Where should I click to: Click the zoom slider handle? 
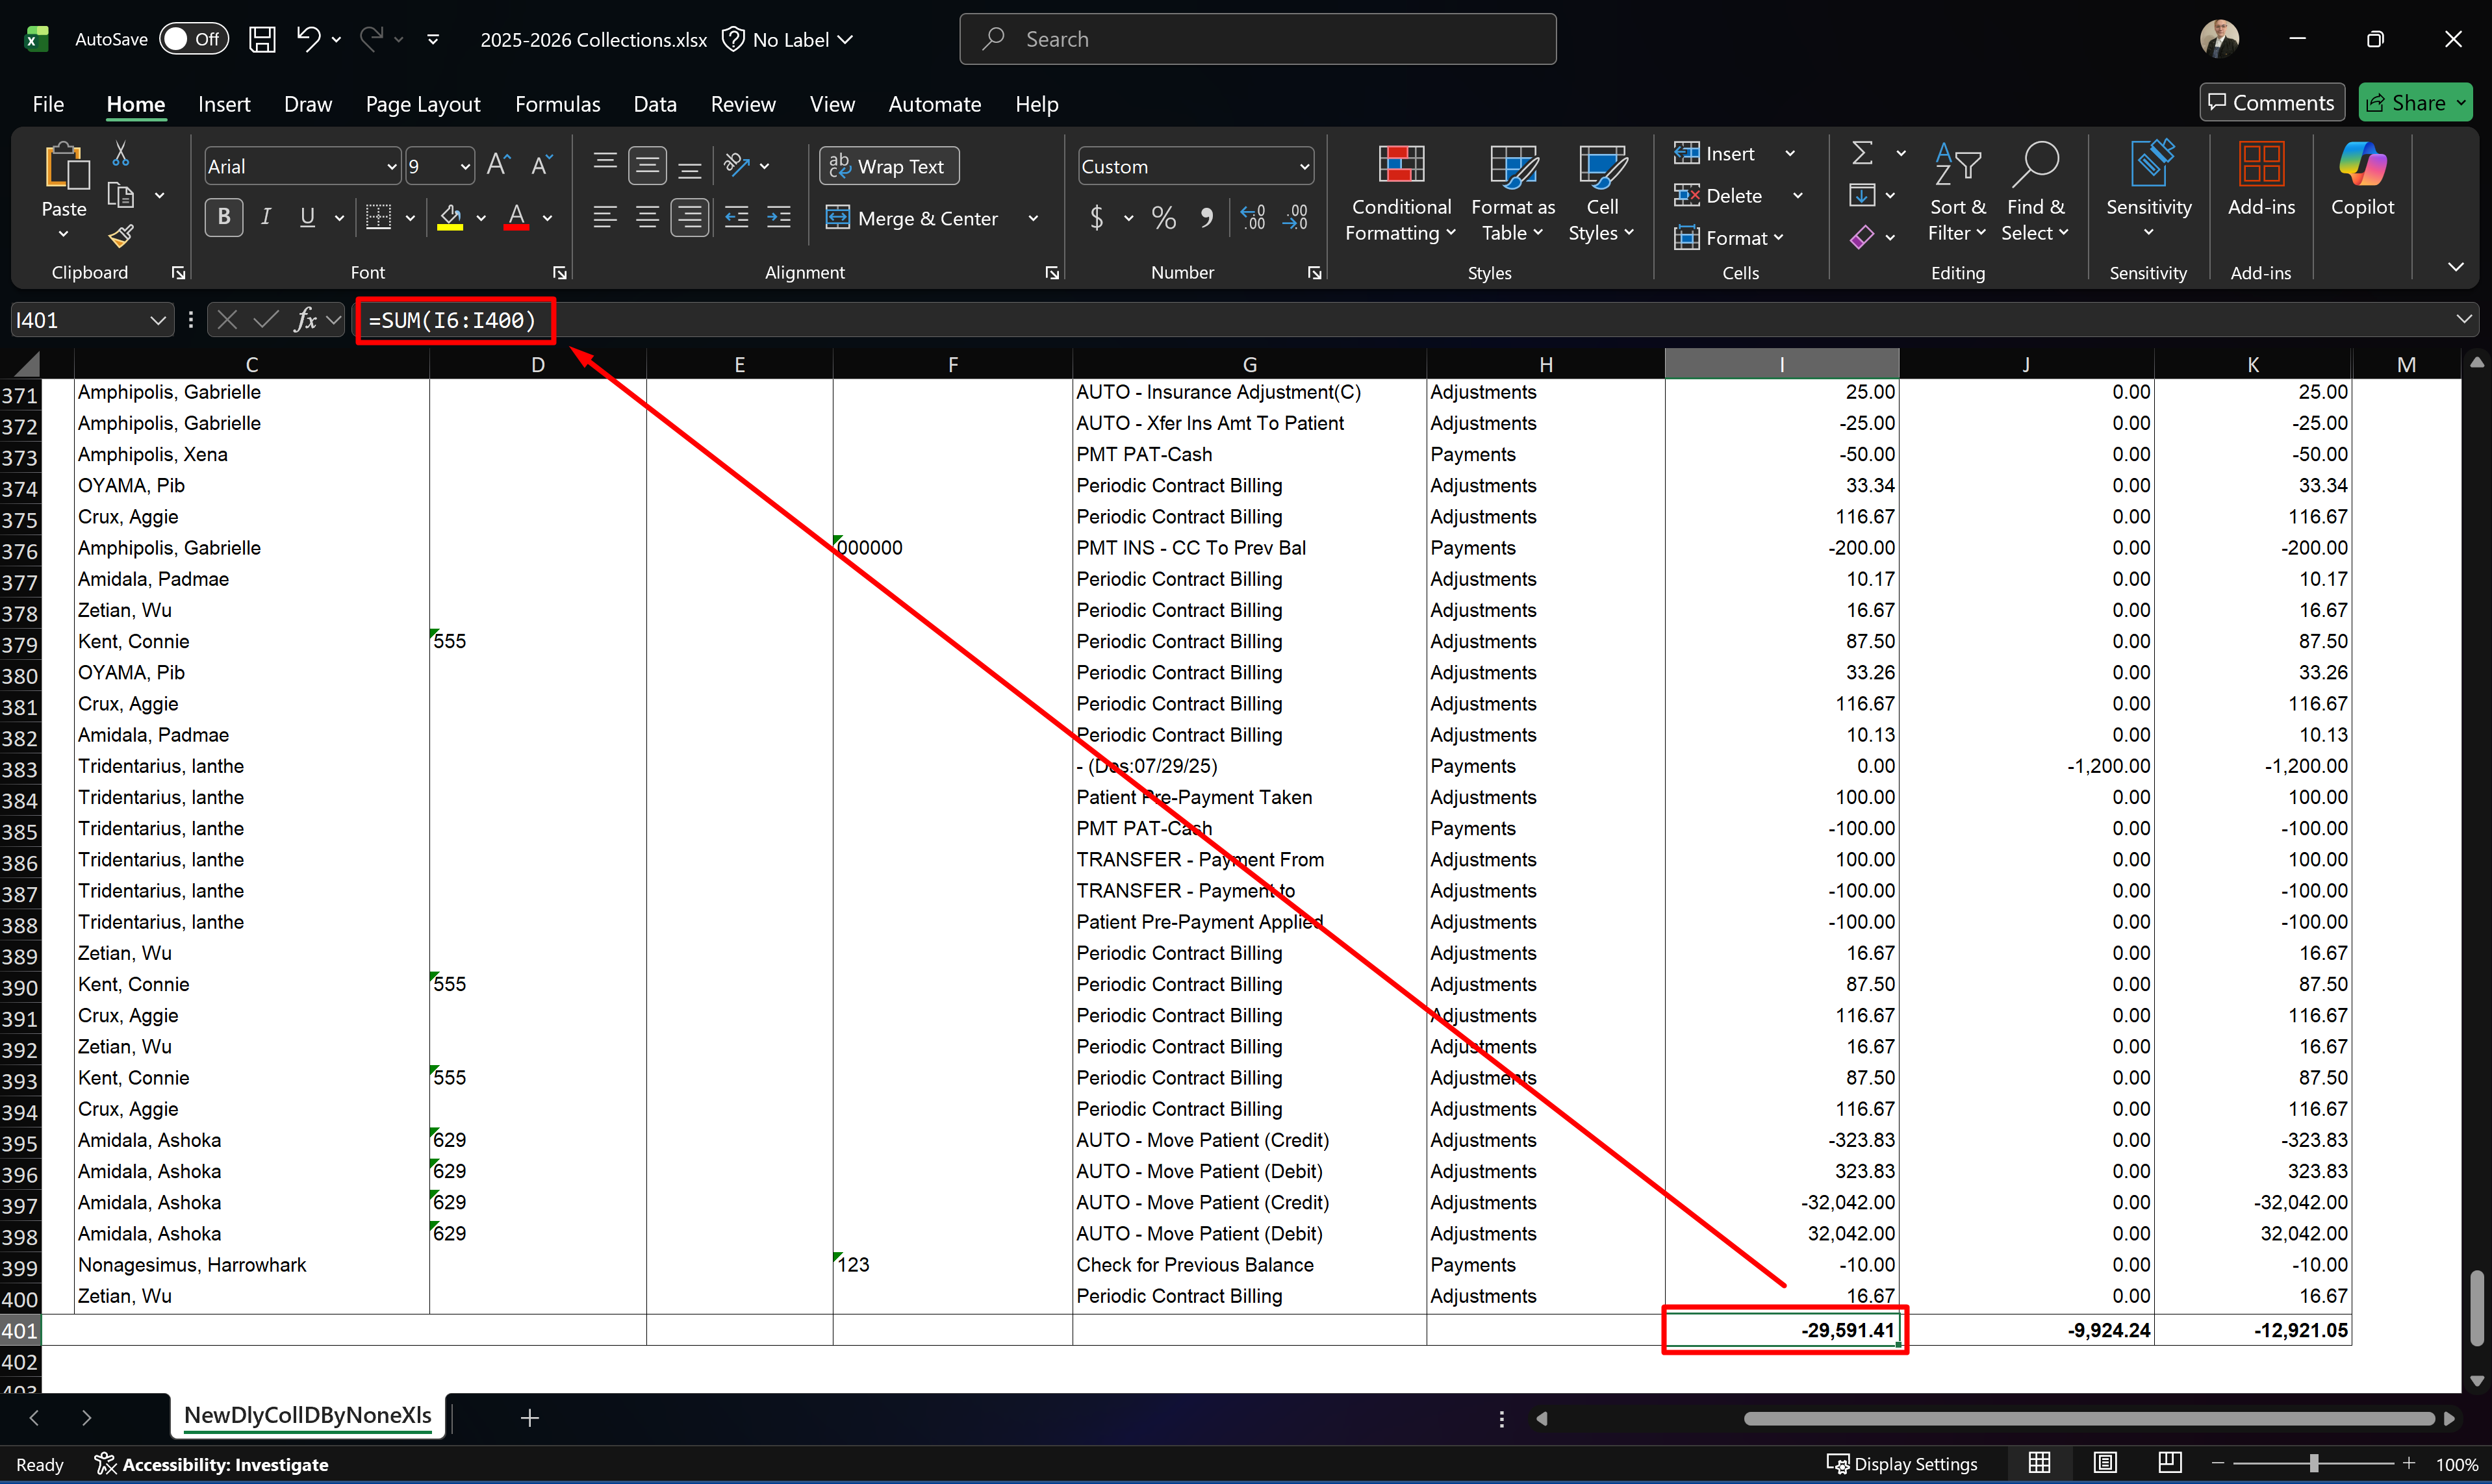[2313, 1463]
